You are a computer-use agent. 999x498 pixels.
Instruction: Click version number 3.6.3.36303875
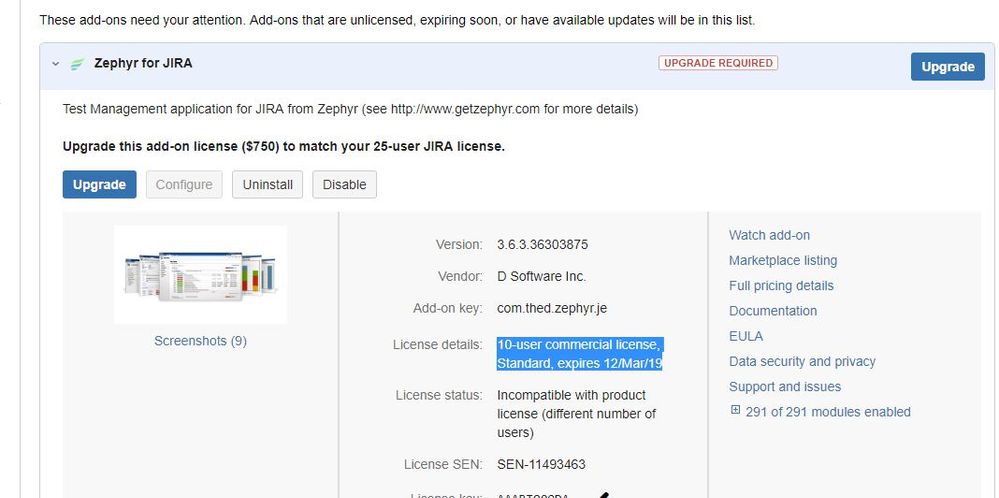pos(542,245)
